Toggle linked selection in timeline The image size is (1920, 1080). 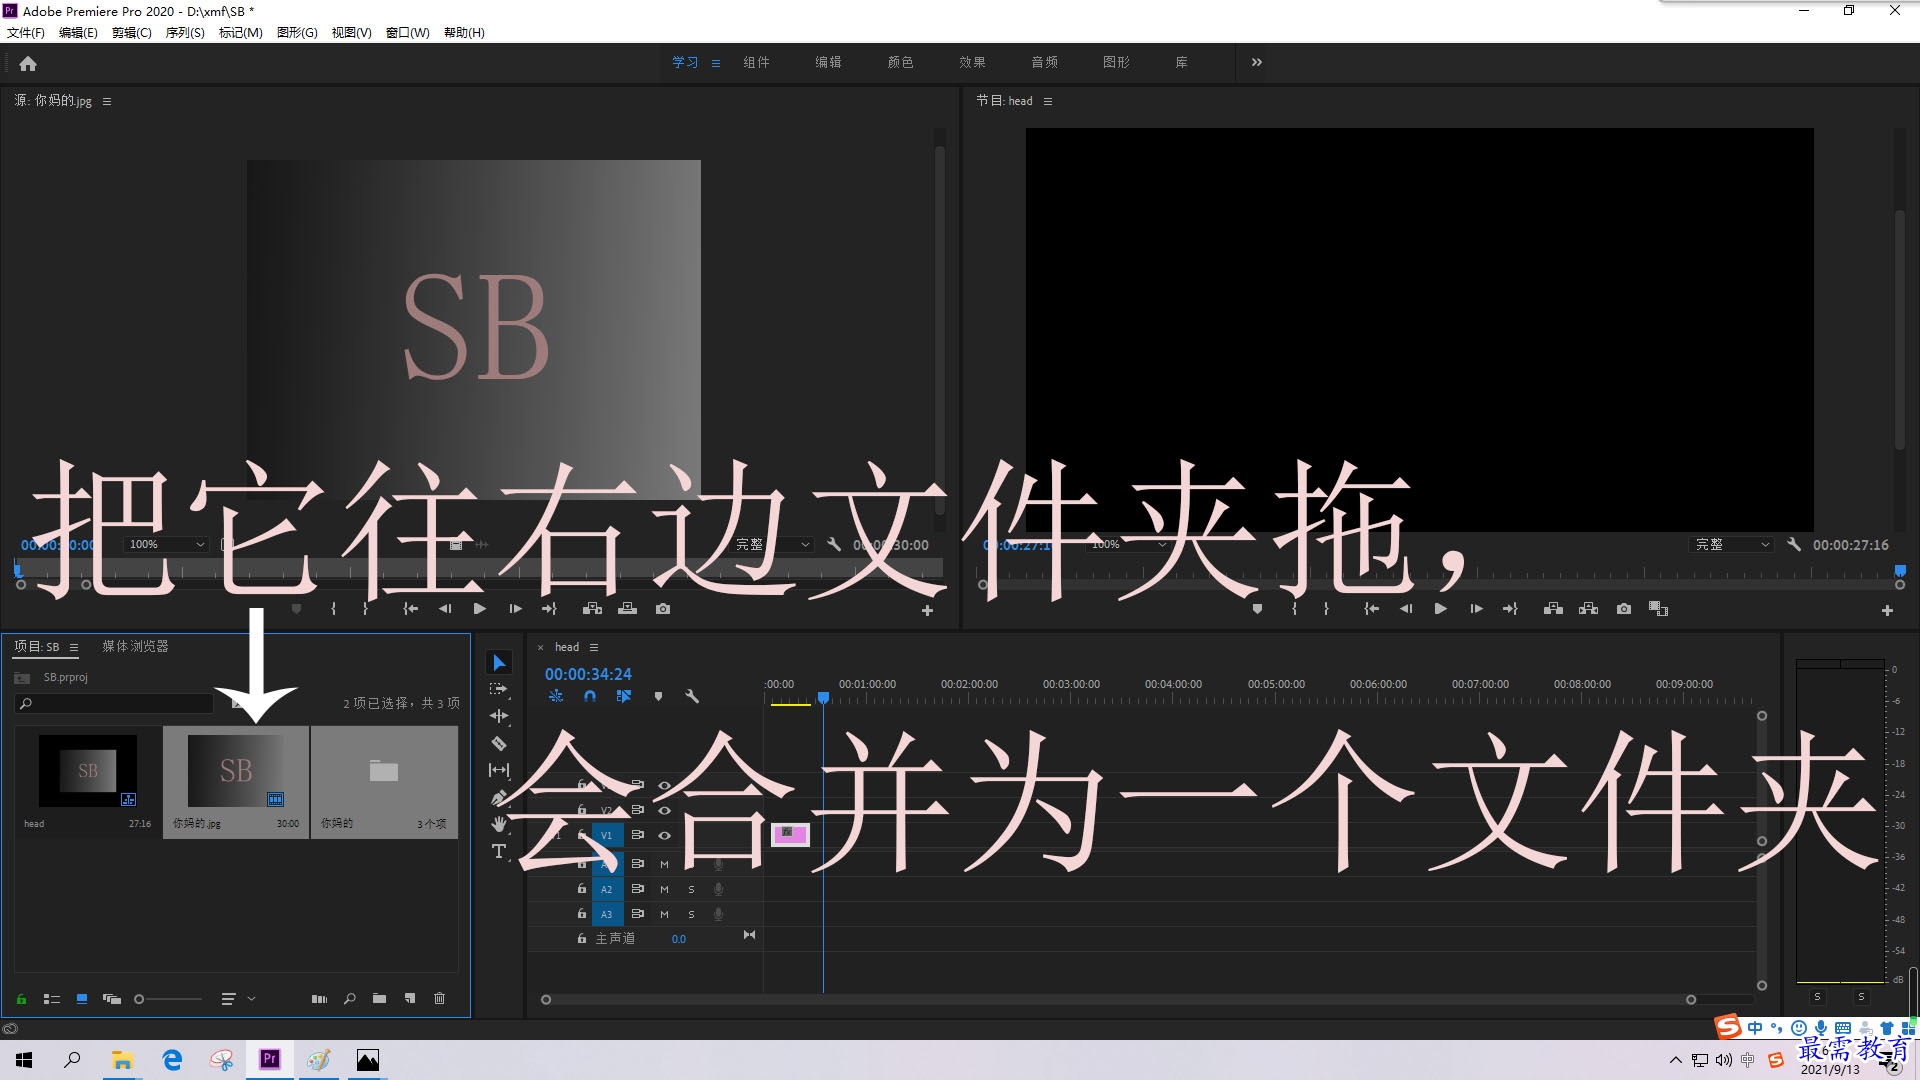(x=624, y=696)
